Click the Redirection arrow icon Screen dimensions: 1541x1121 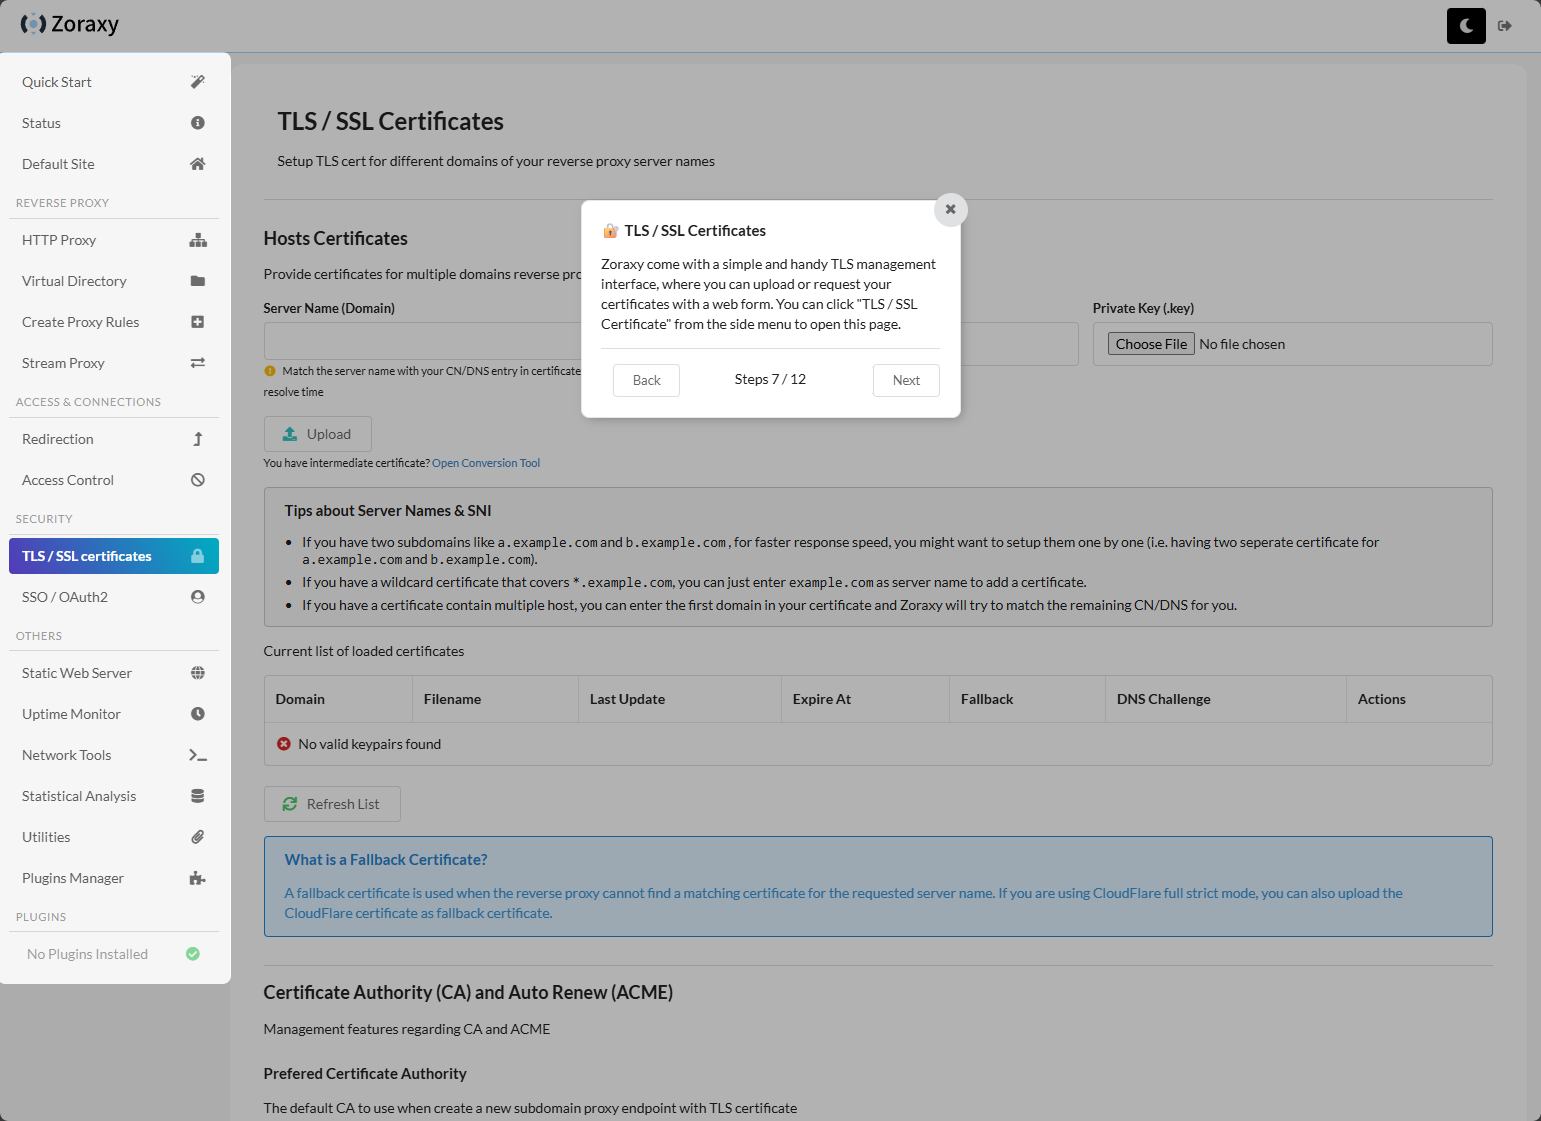pos(198,439)
